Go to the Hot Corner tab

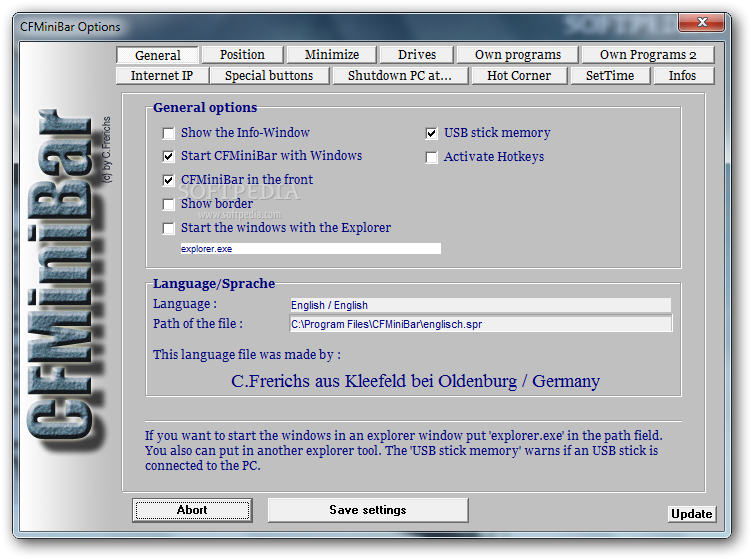(x=519, y=76)
